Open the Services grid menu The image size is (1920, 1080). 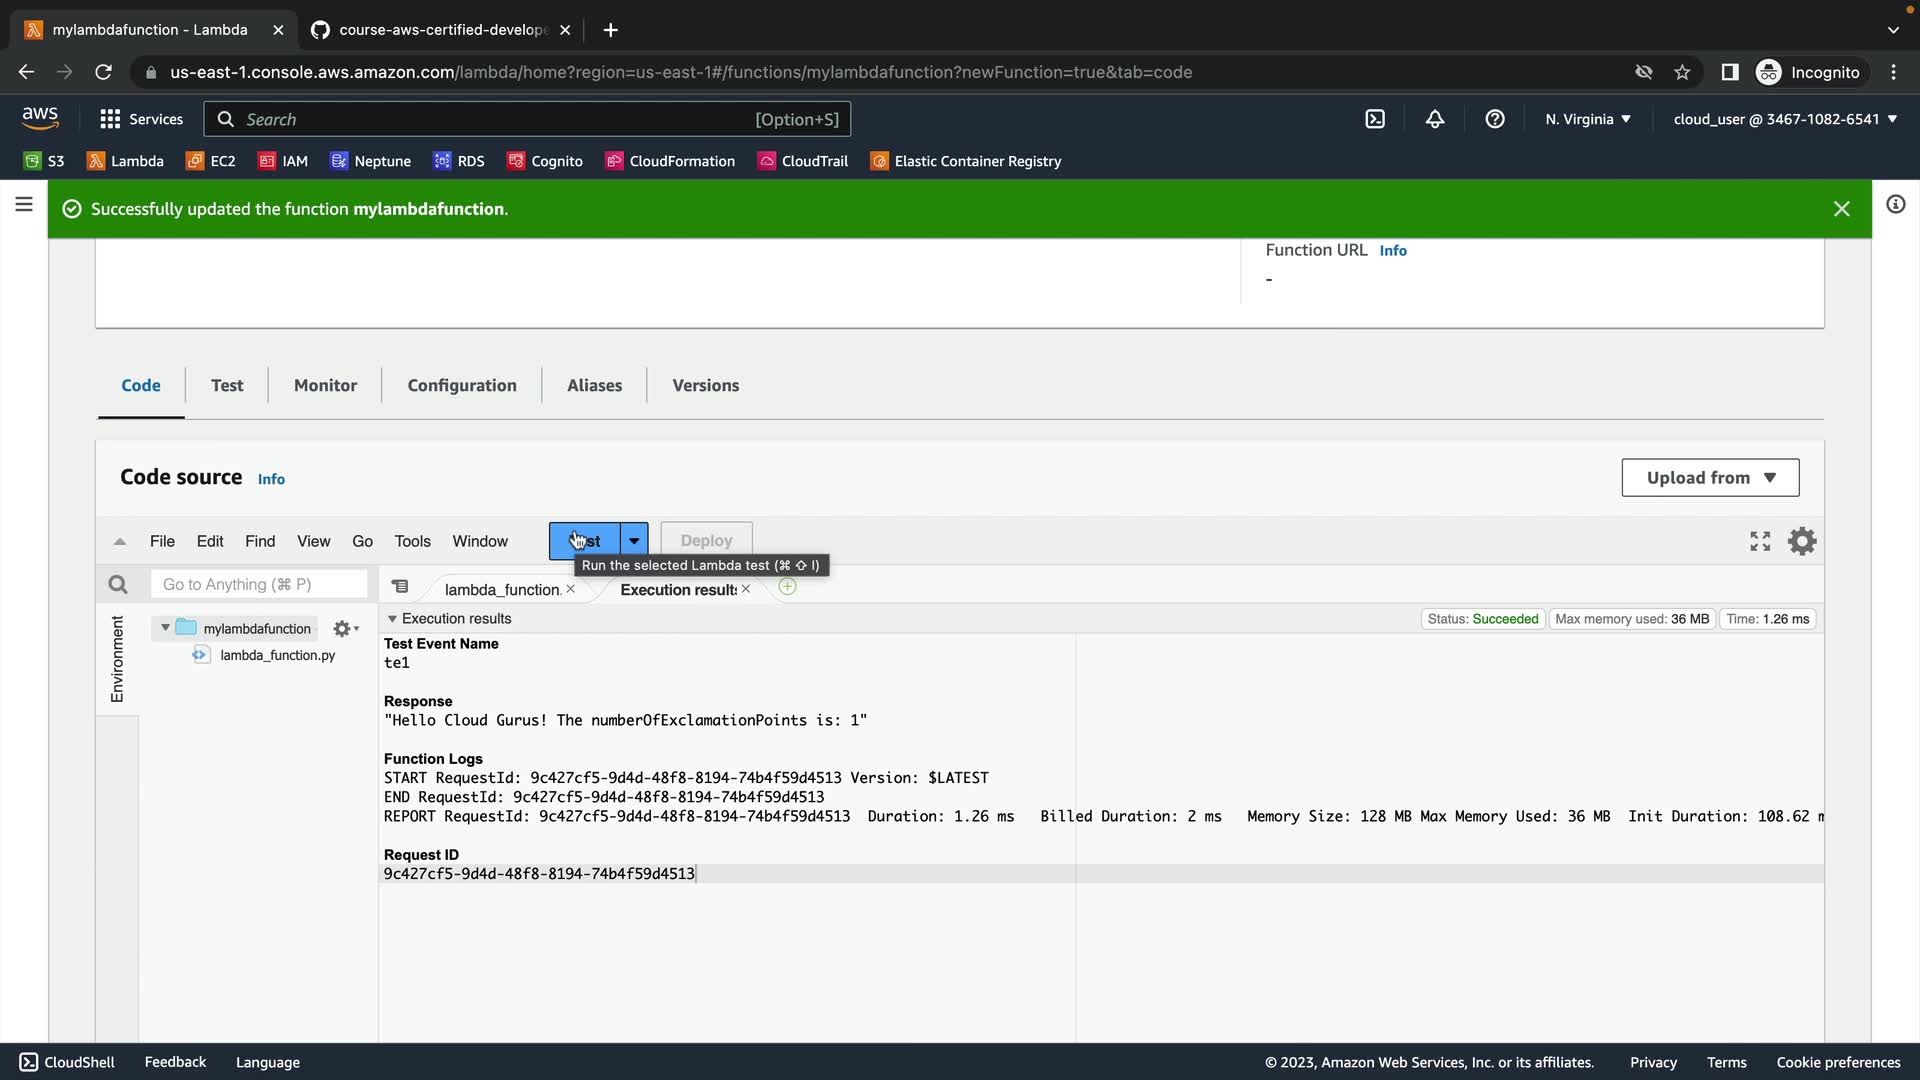pos(141,119)
